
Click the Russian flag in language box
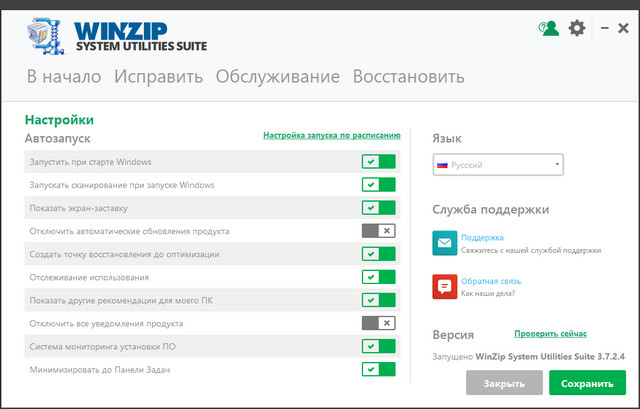pos(443,165)
